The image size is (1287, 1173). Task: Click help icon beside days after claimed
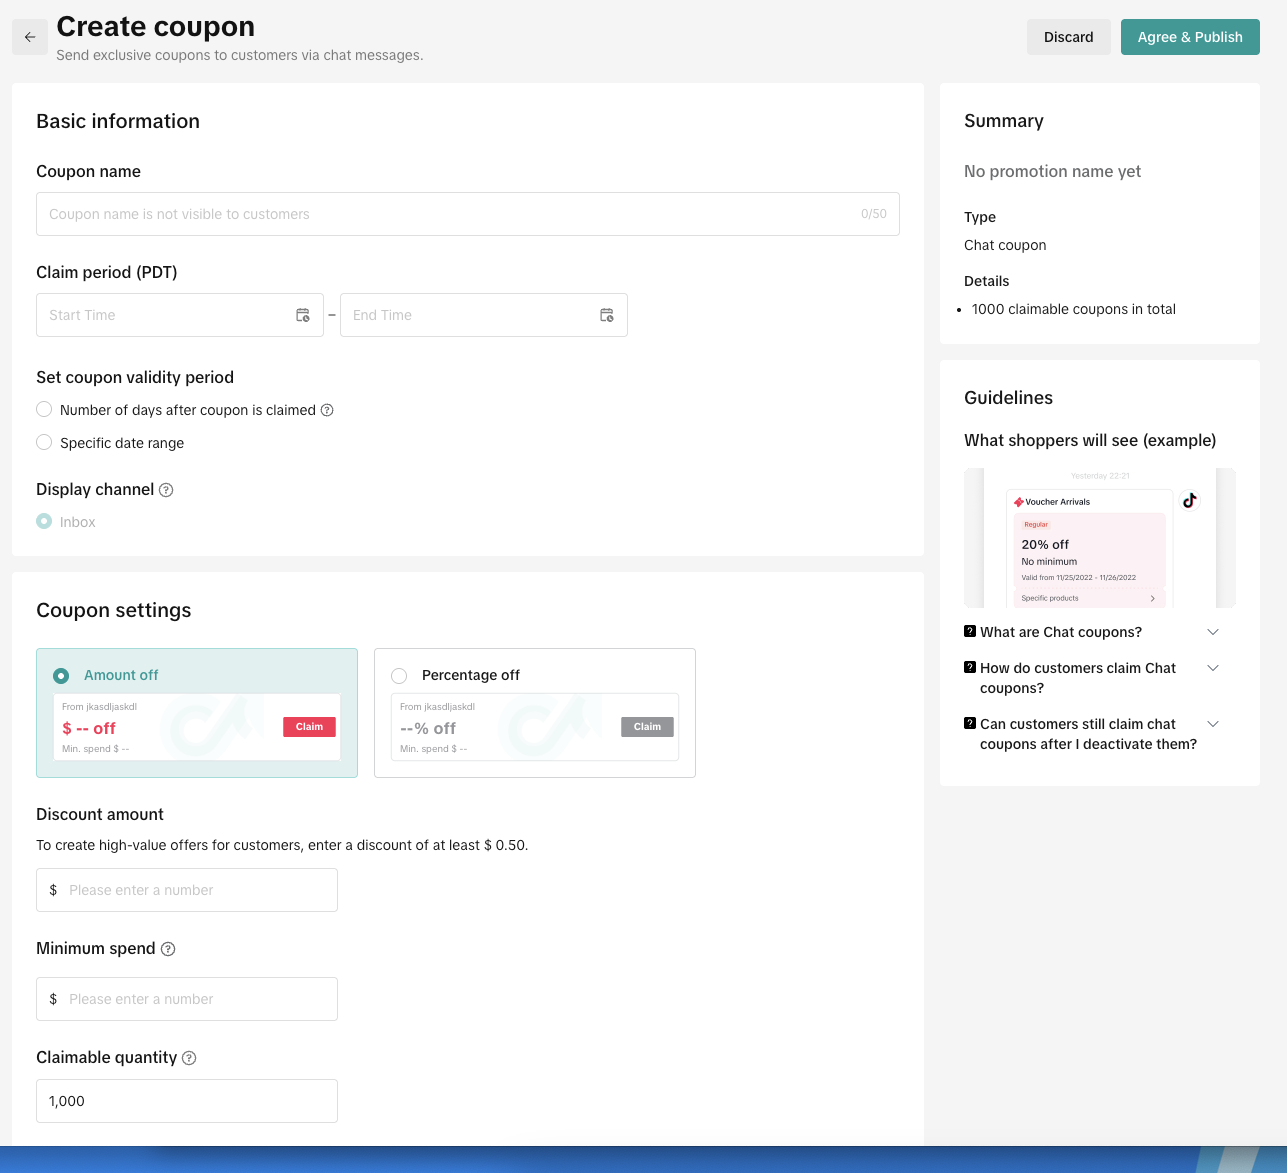click(327, 410)
